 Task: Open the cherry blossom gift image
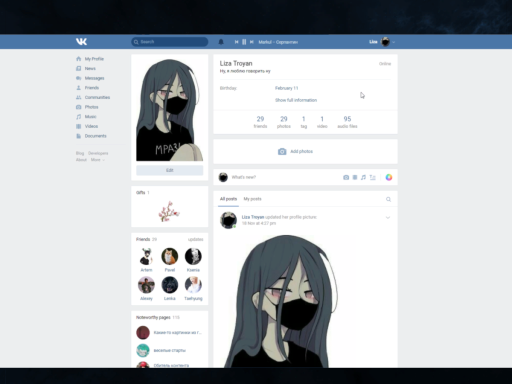[169, 211]
